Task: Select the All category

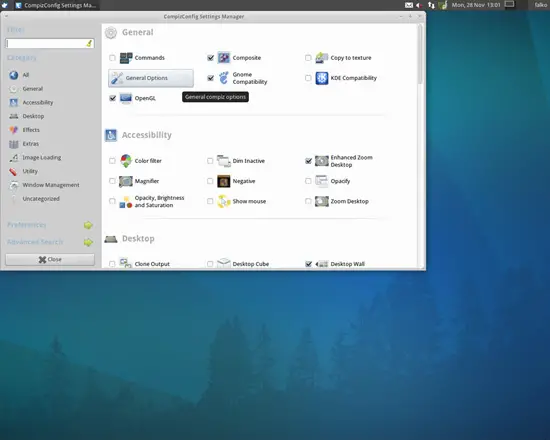Action: click(26, 75)
